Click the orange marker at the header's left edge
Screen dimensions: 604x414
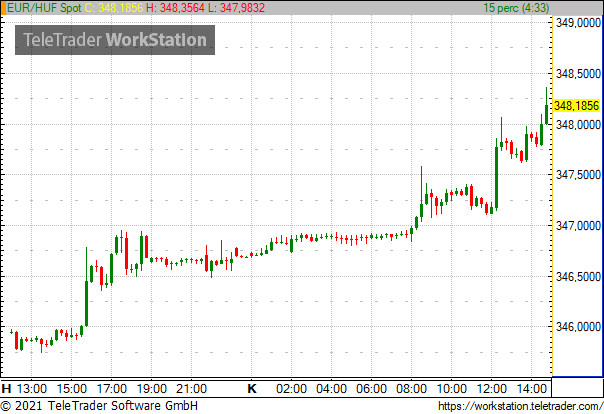3,8
